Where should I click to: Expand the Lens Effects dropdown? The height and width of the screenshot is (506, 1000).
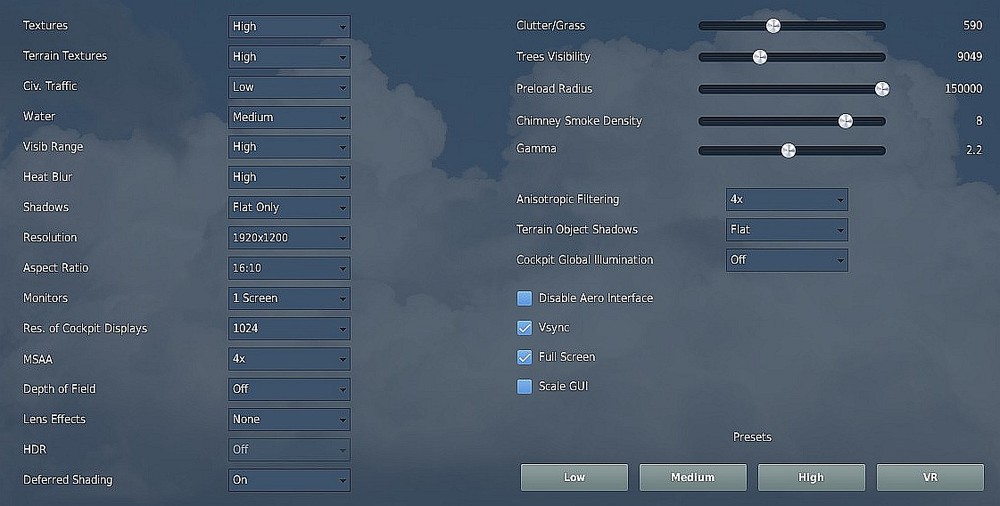(x=289, y=419)
